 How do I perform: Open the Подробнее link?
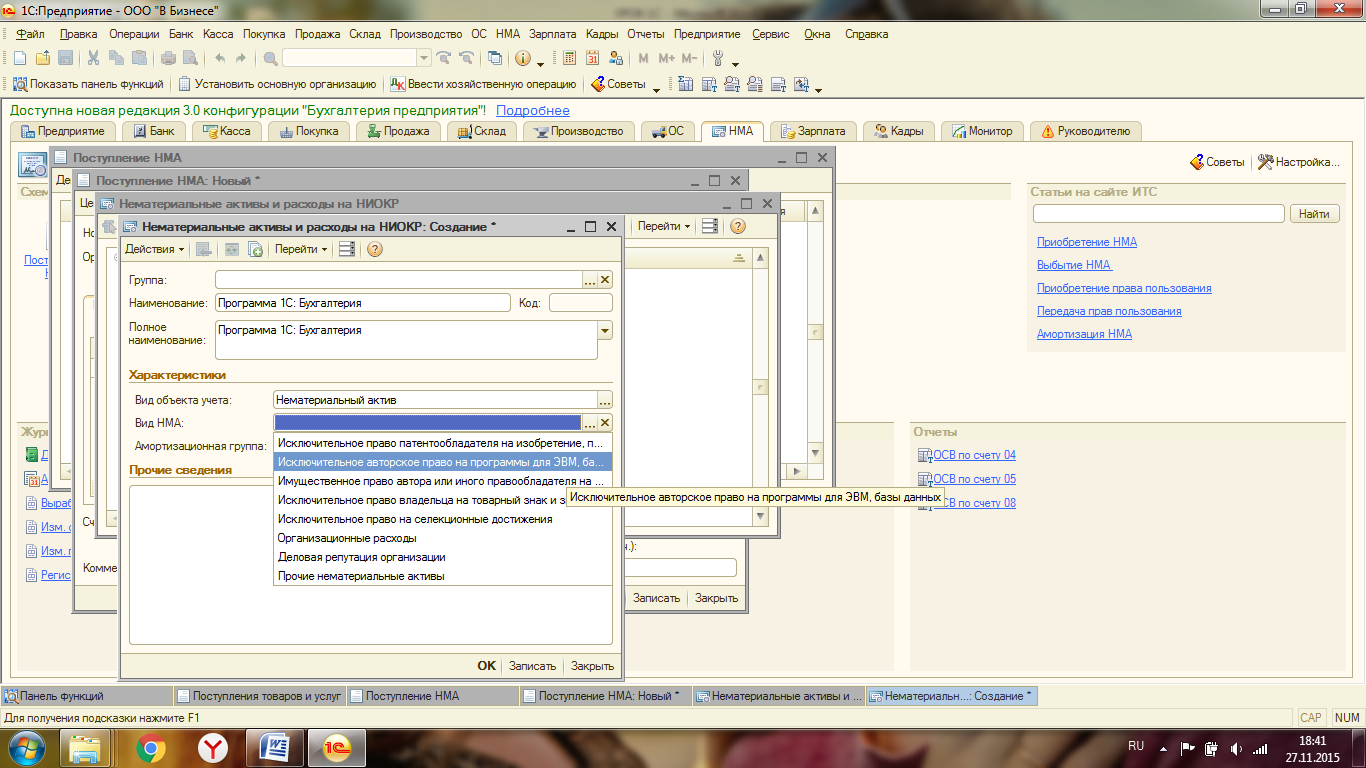pyautogui.click(x=533, y=110)
